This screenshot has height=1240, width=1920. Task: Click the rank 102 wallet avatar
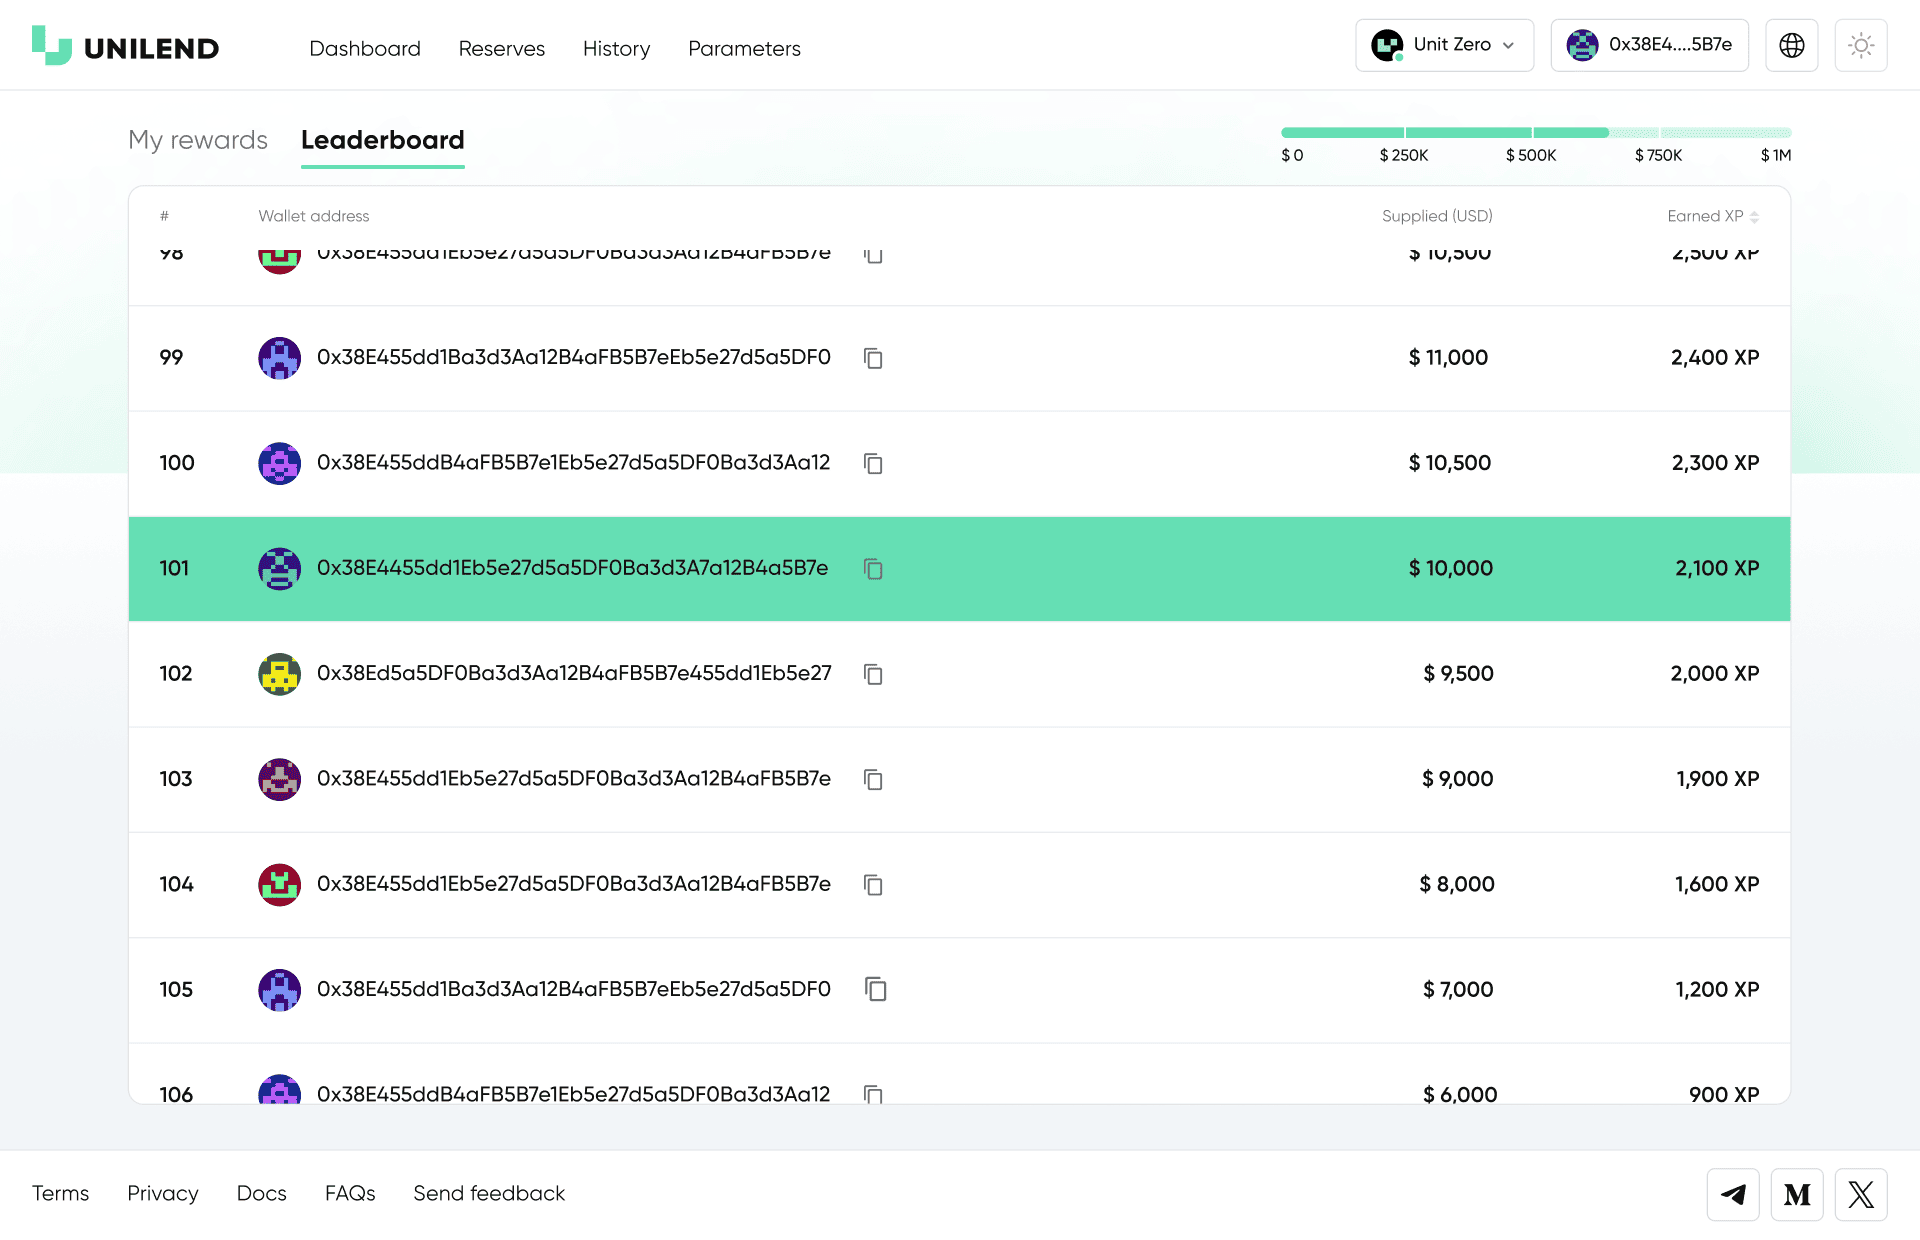279,674
